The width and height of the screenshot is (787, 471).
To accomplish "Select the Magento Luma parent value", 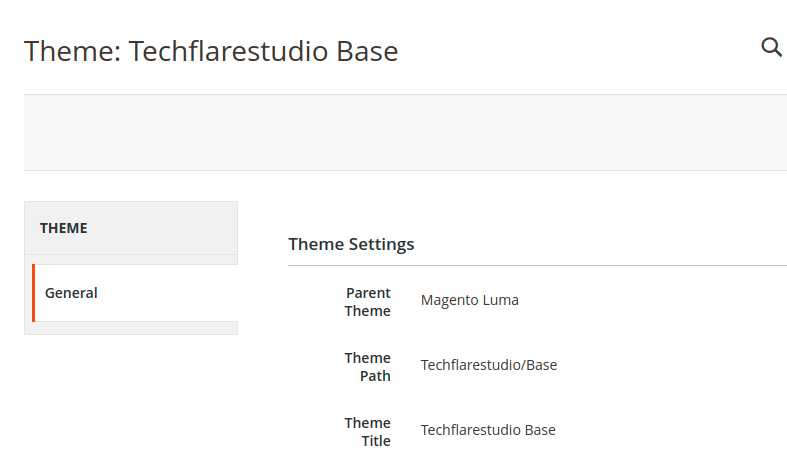I will pyautogui.click(x=470, y=300).
